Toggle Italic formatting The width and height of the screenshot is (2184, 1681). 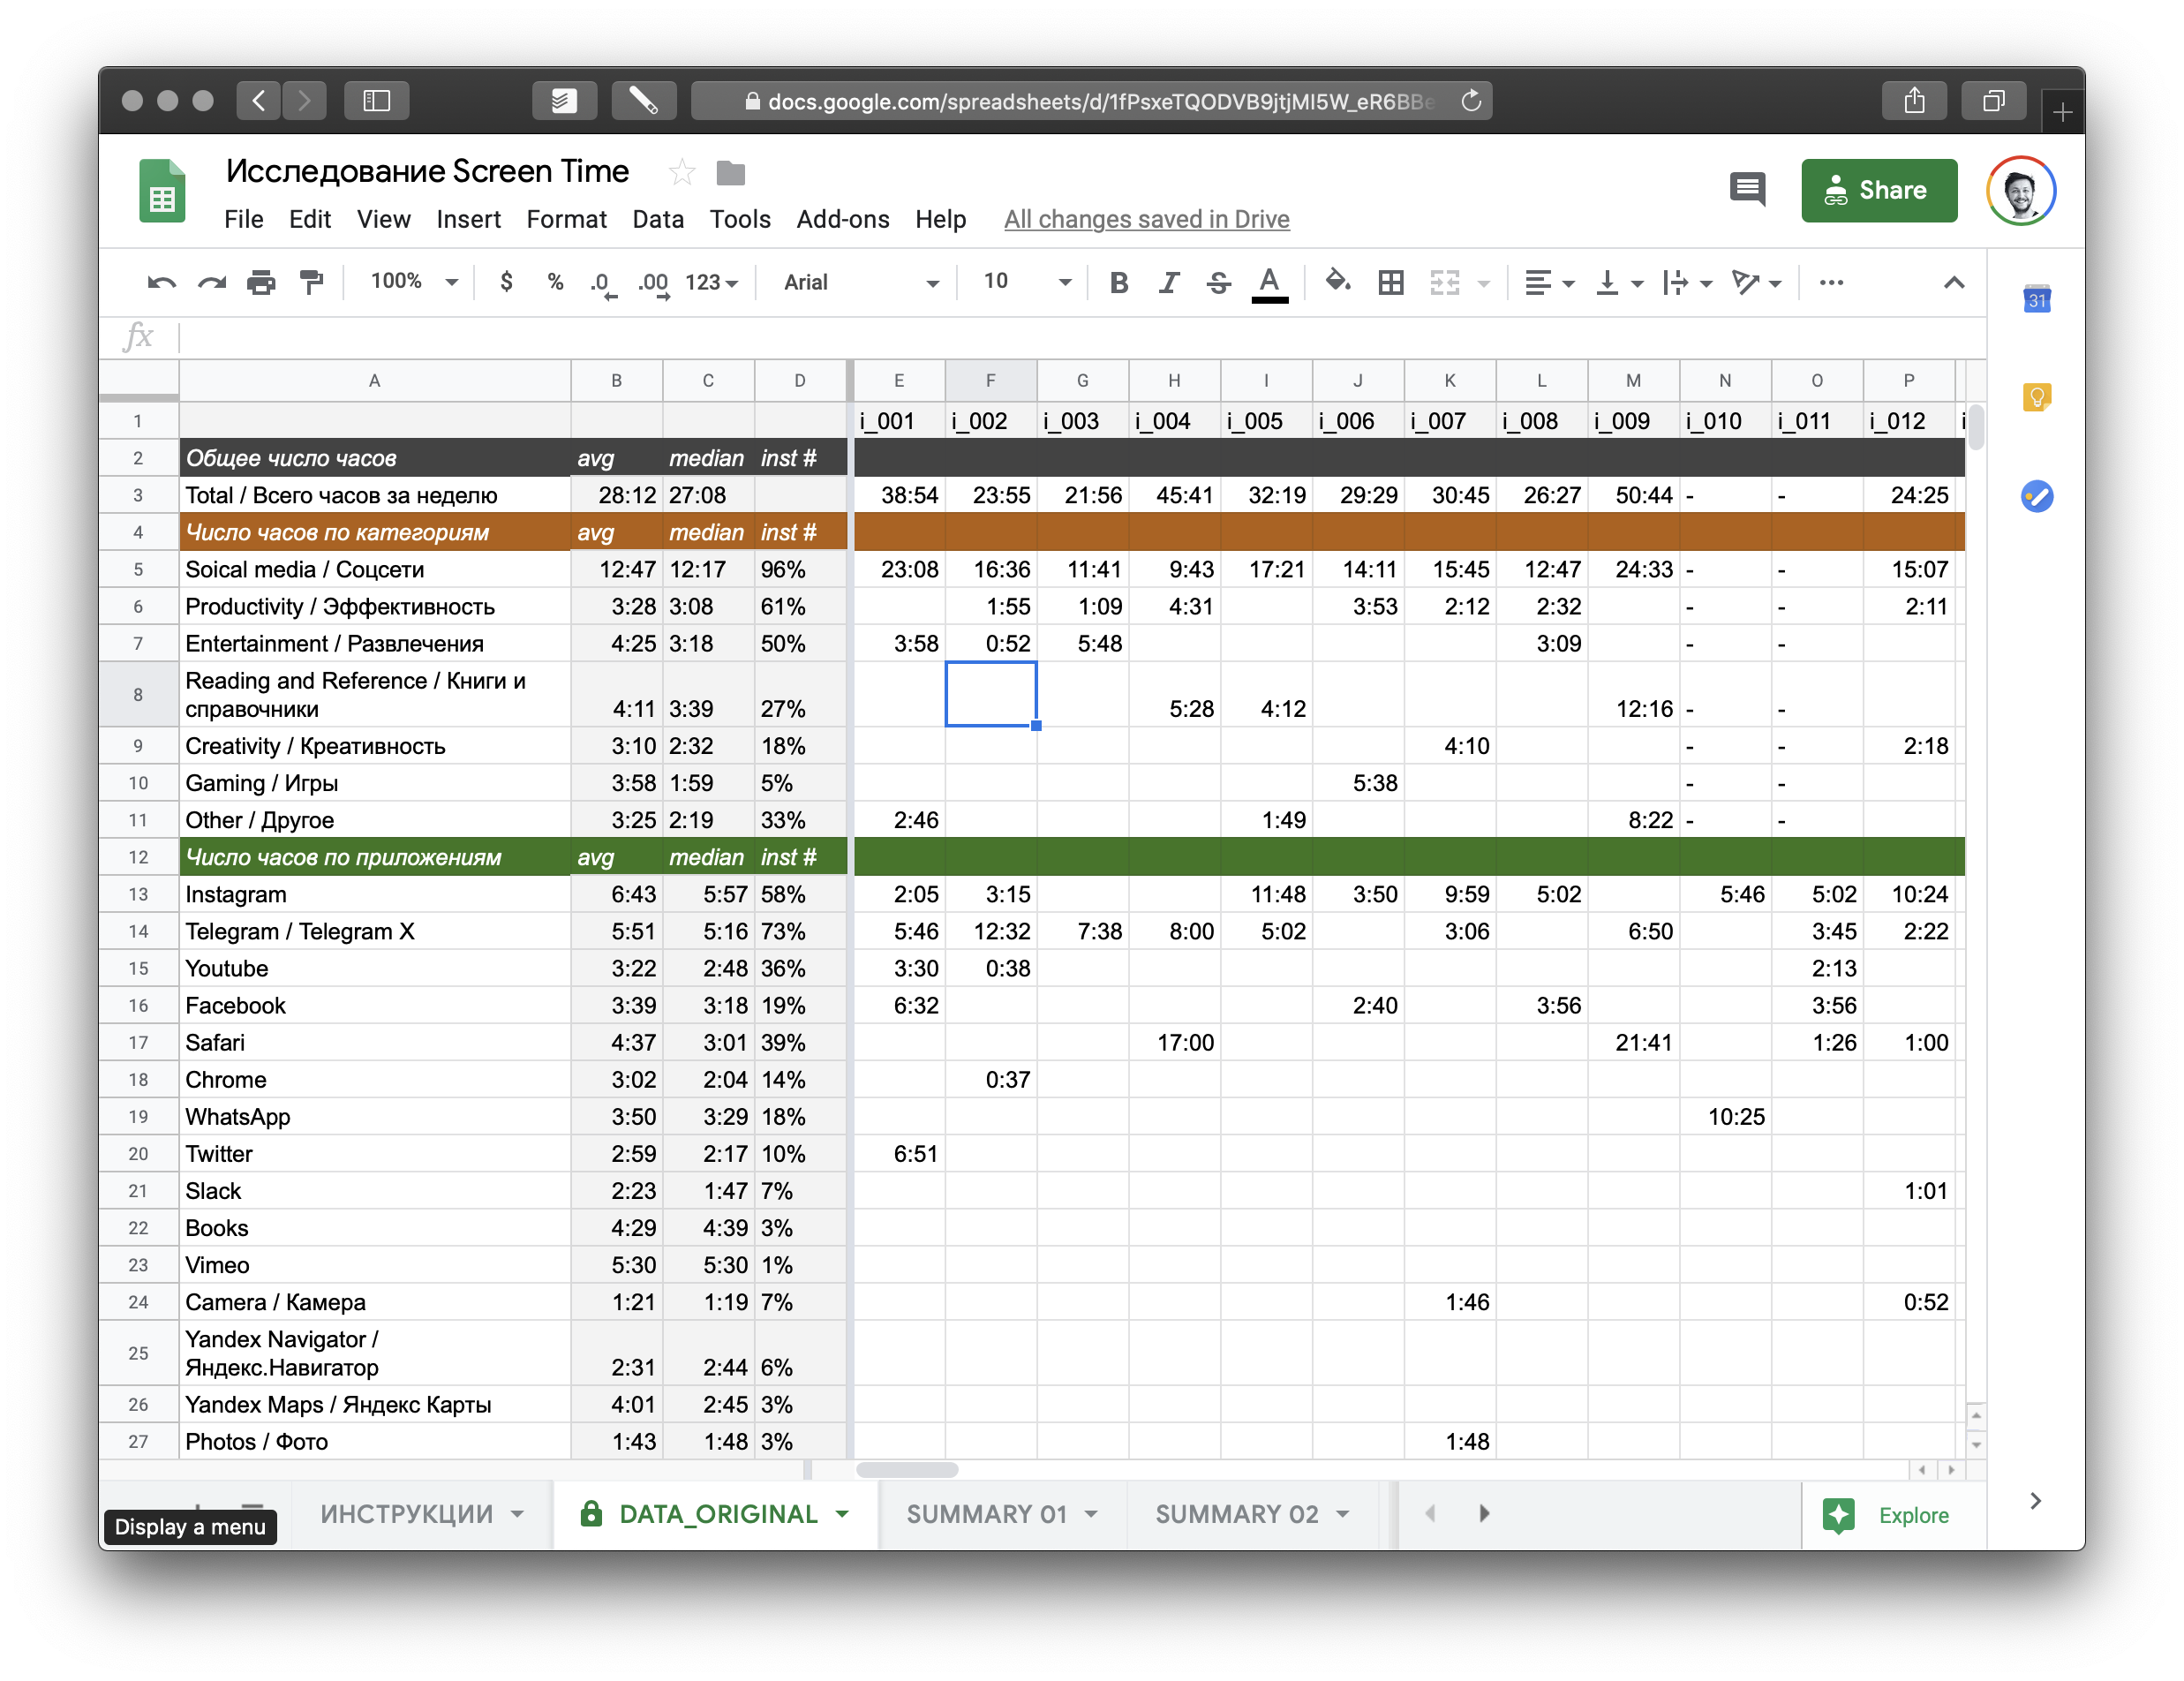pos(1168,283)
